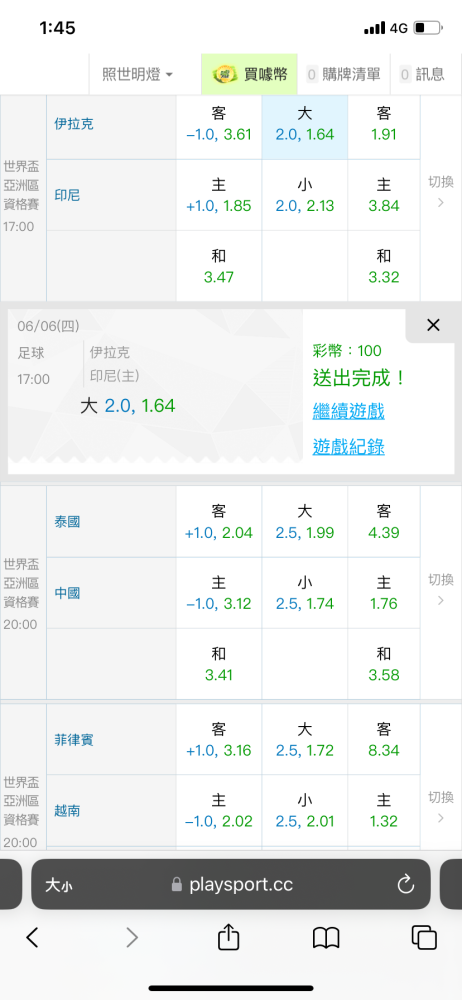Tap Safari back arrow
Image resolution: width=462 pixels, height=1000 pixels.
pos(33,937)
